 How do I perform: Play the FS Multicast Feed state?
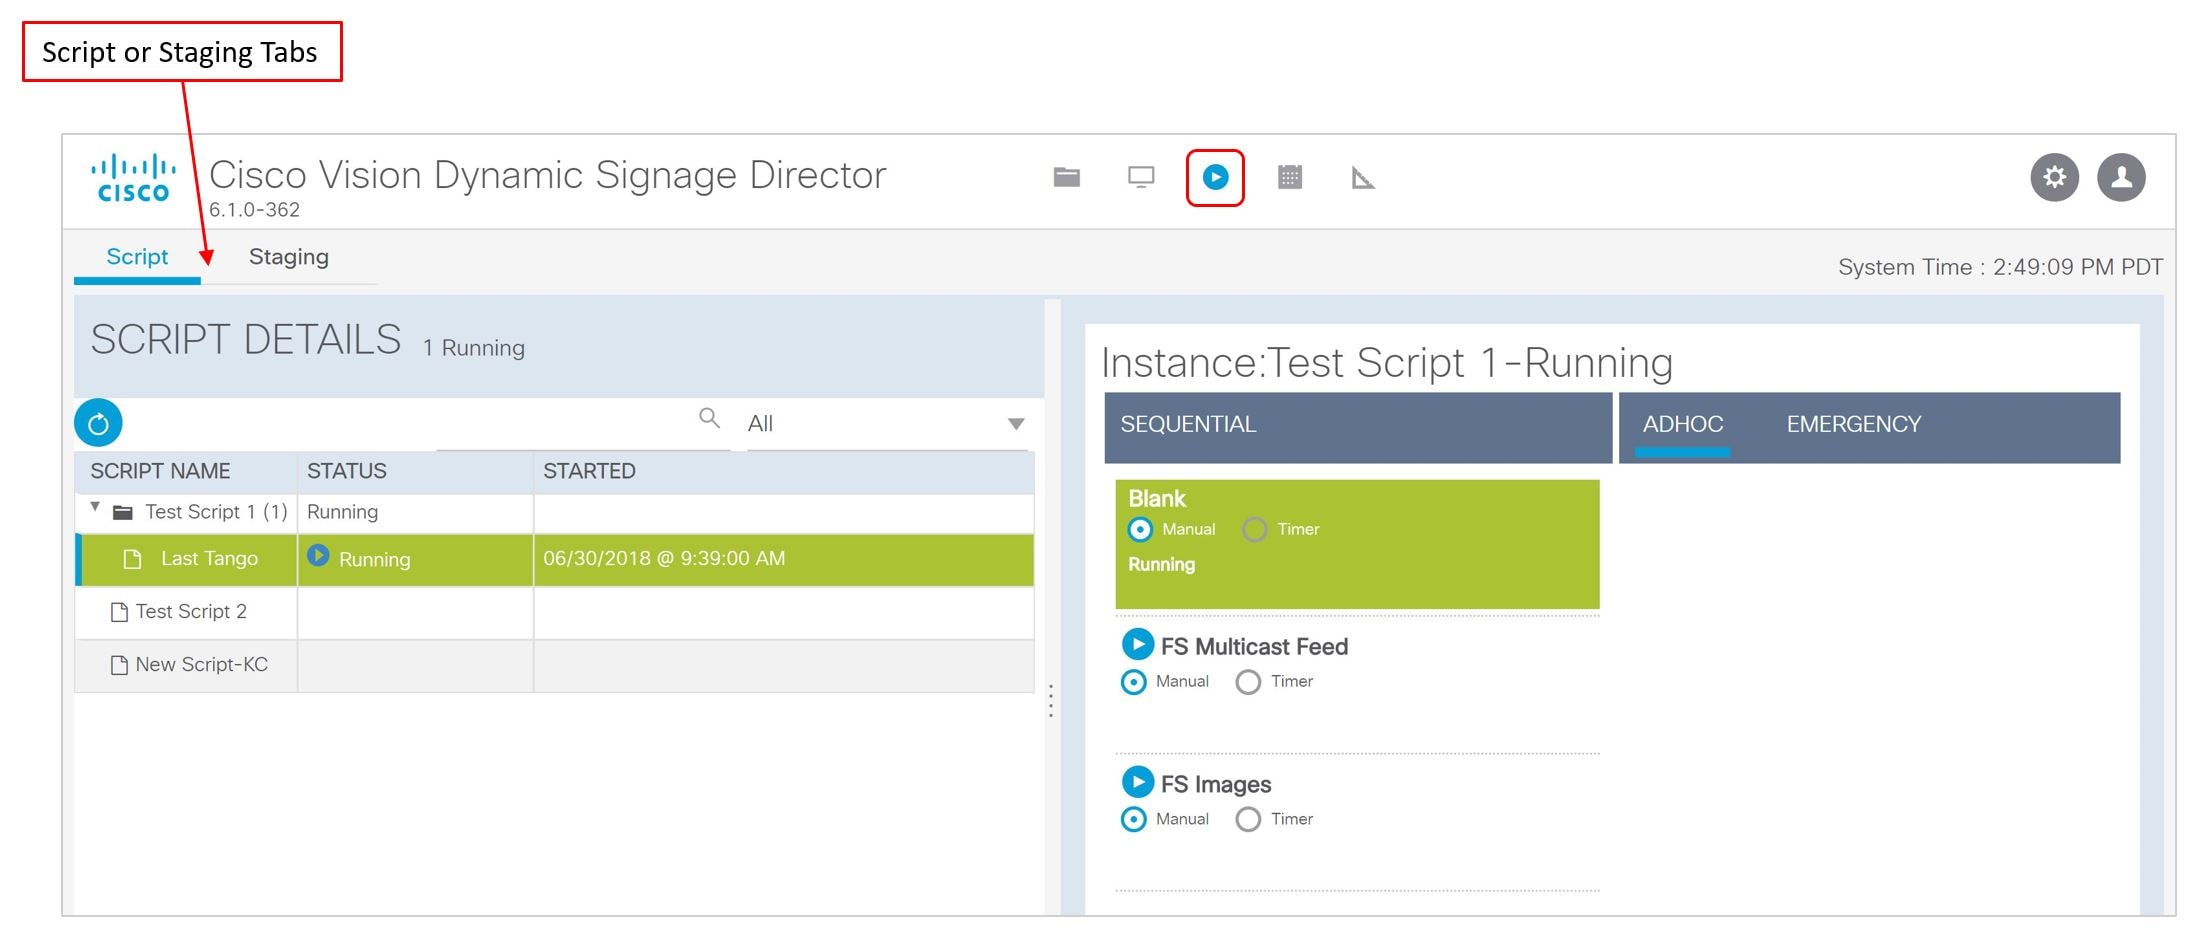point(1137,644)
